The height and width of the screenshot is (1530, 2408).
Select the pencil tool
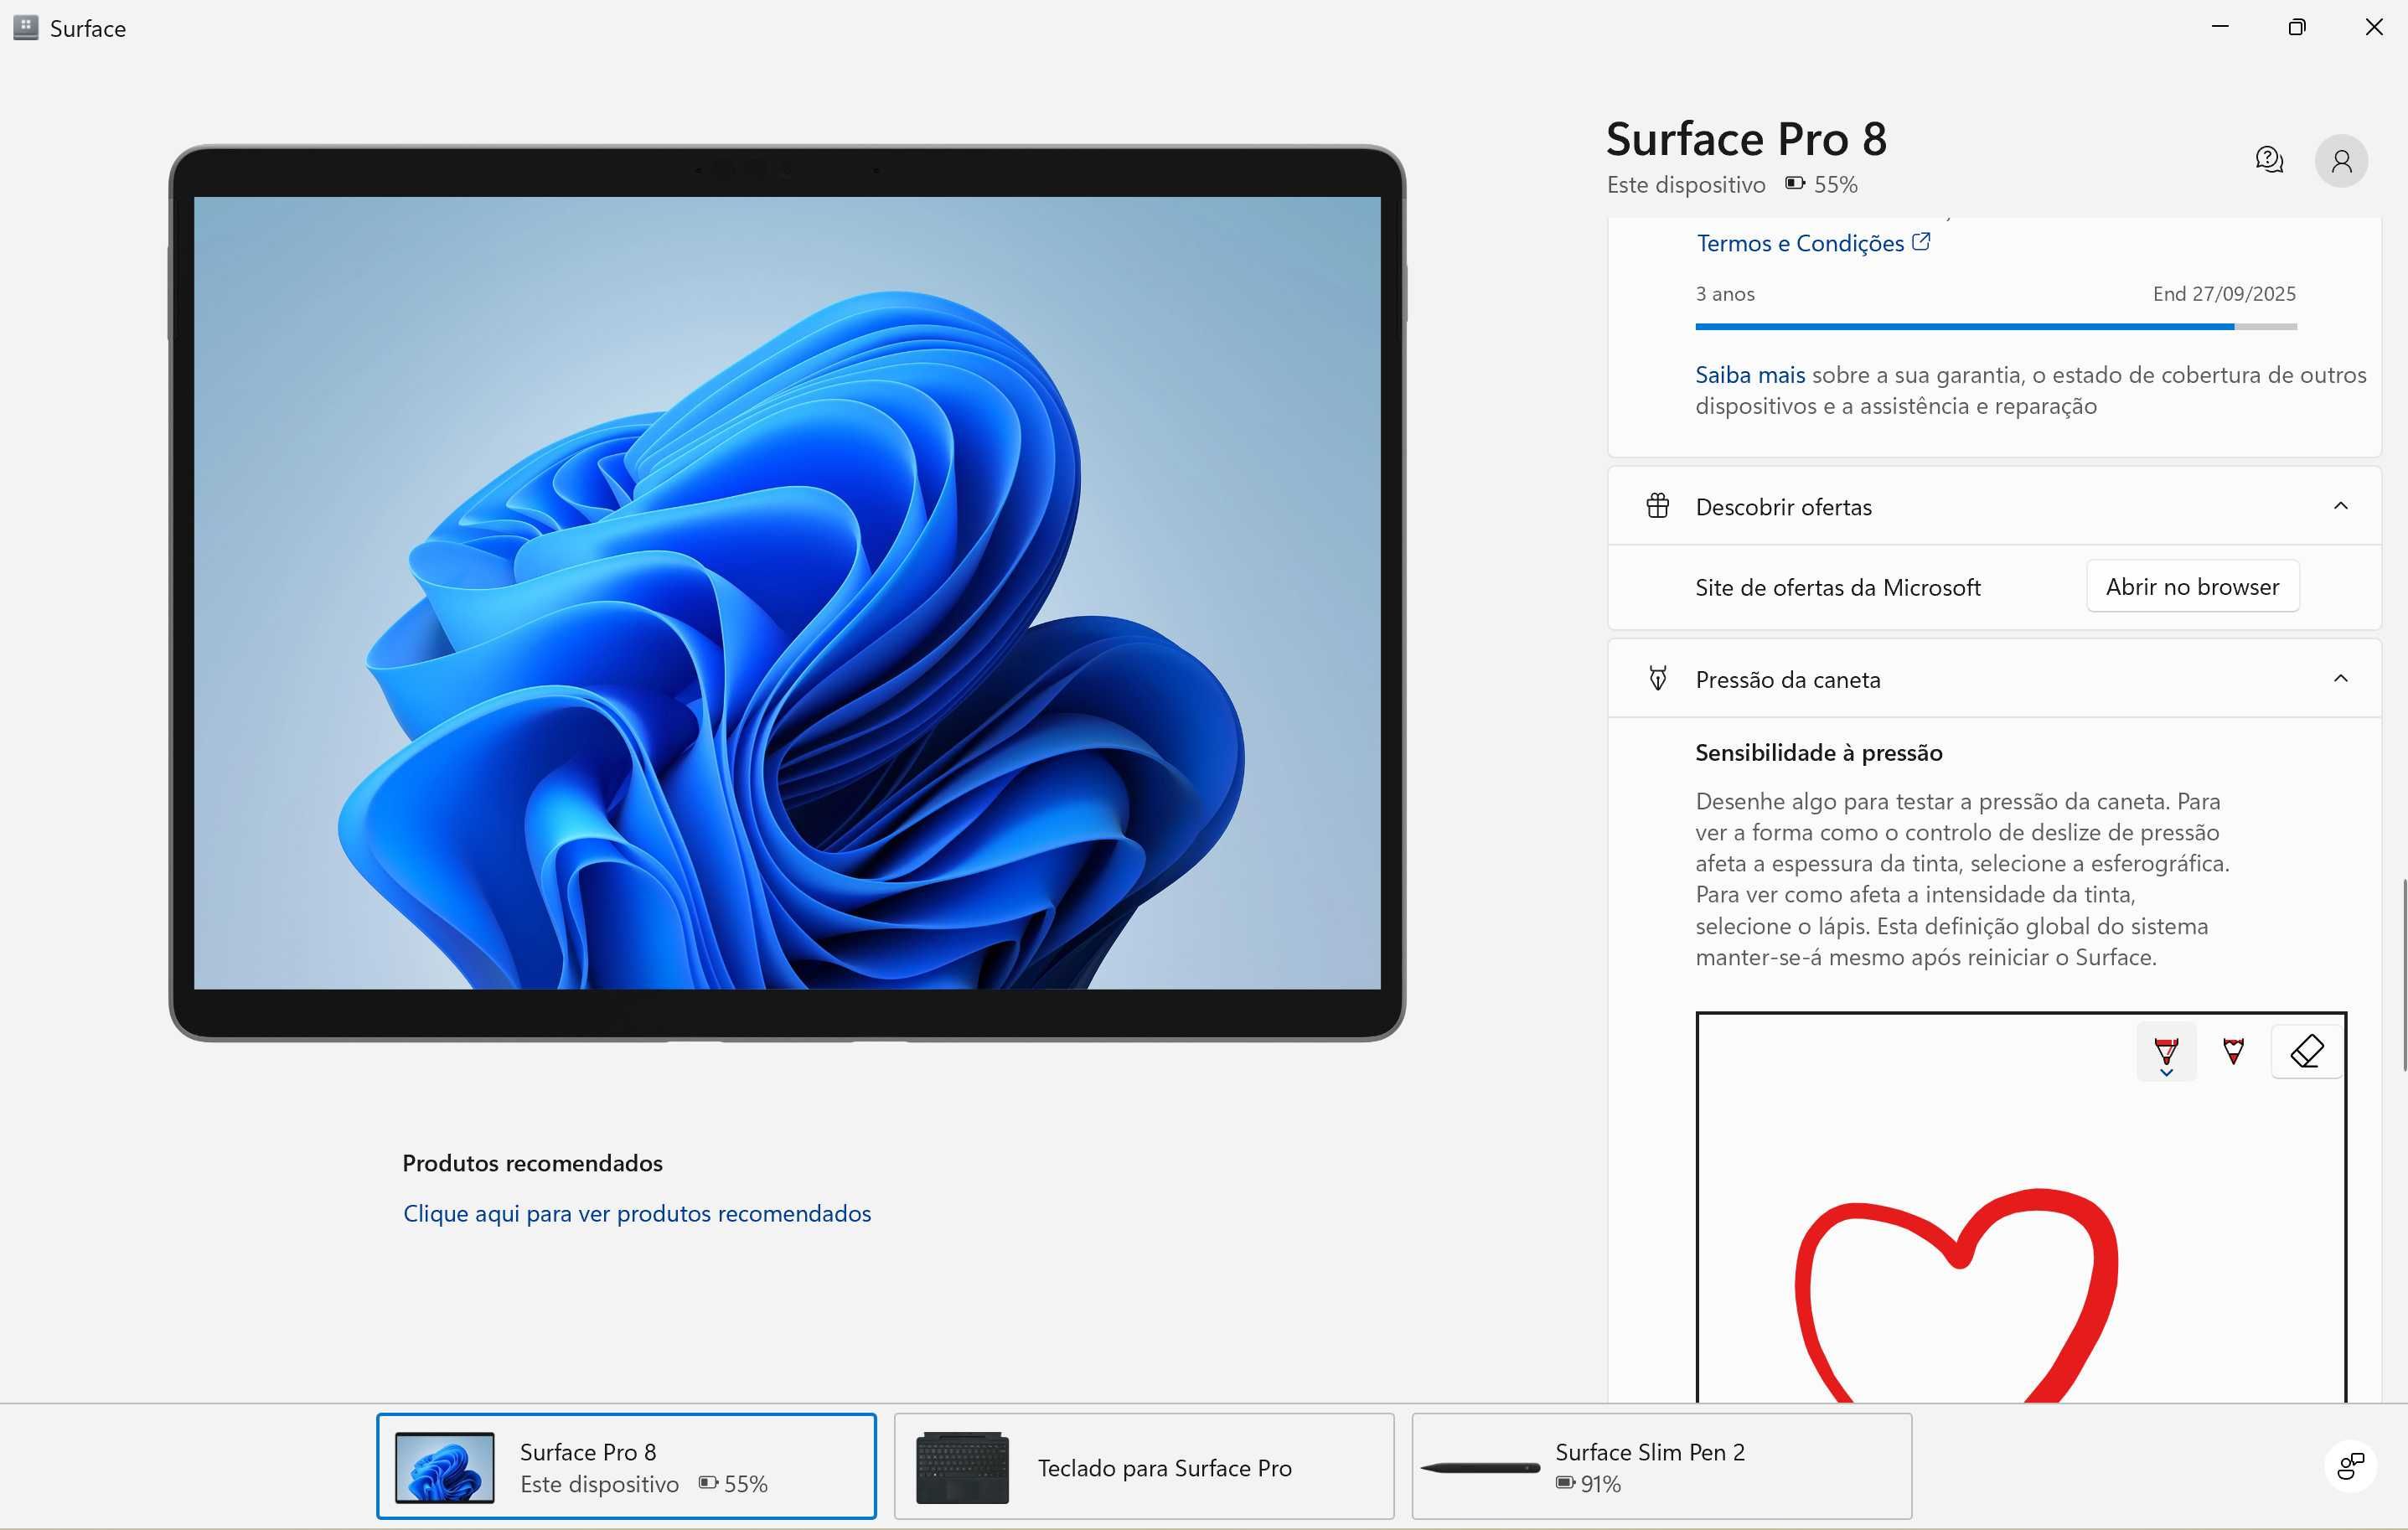(x=2233, y=1051)
